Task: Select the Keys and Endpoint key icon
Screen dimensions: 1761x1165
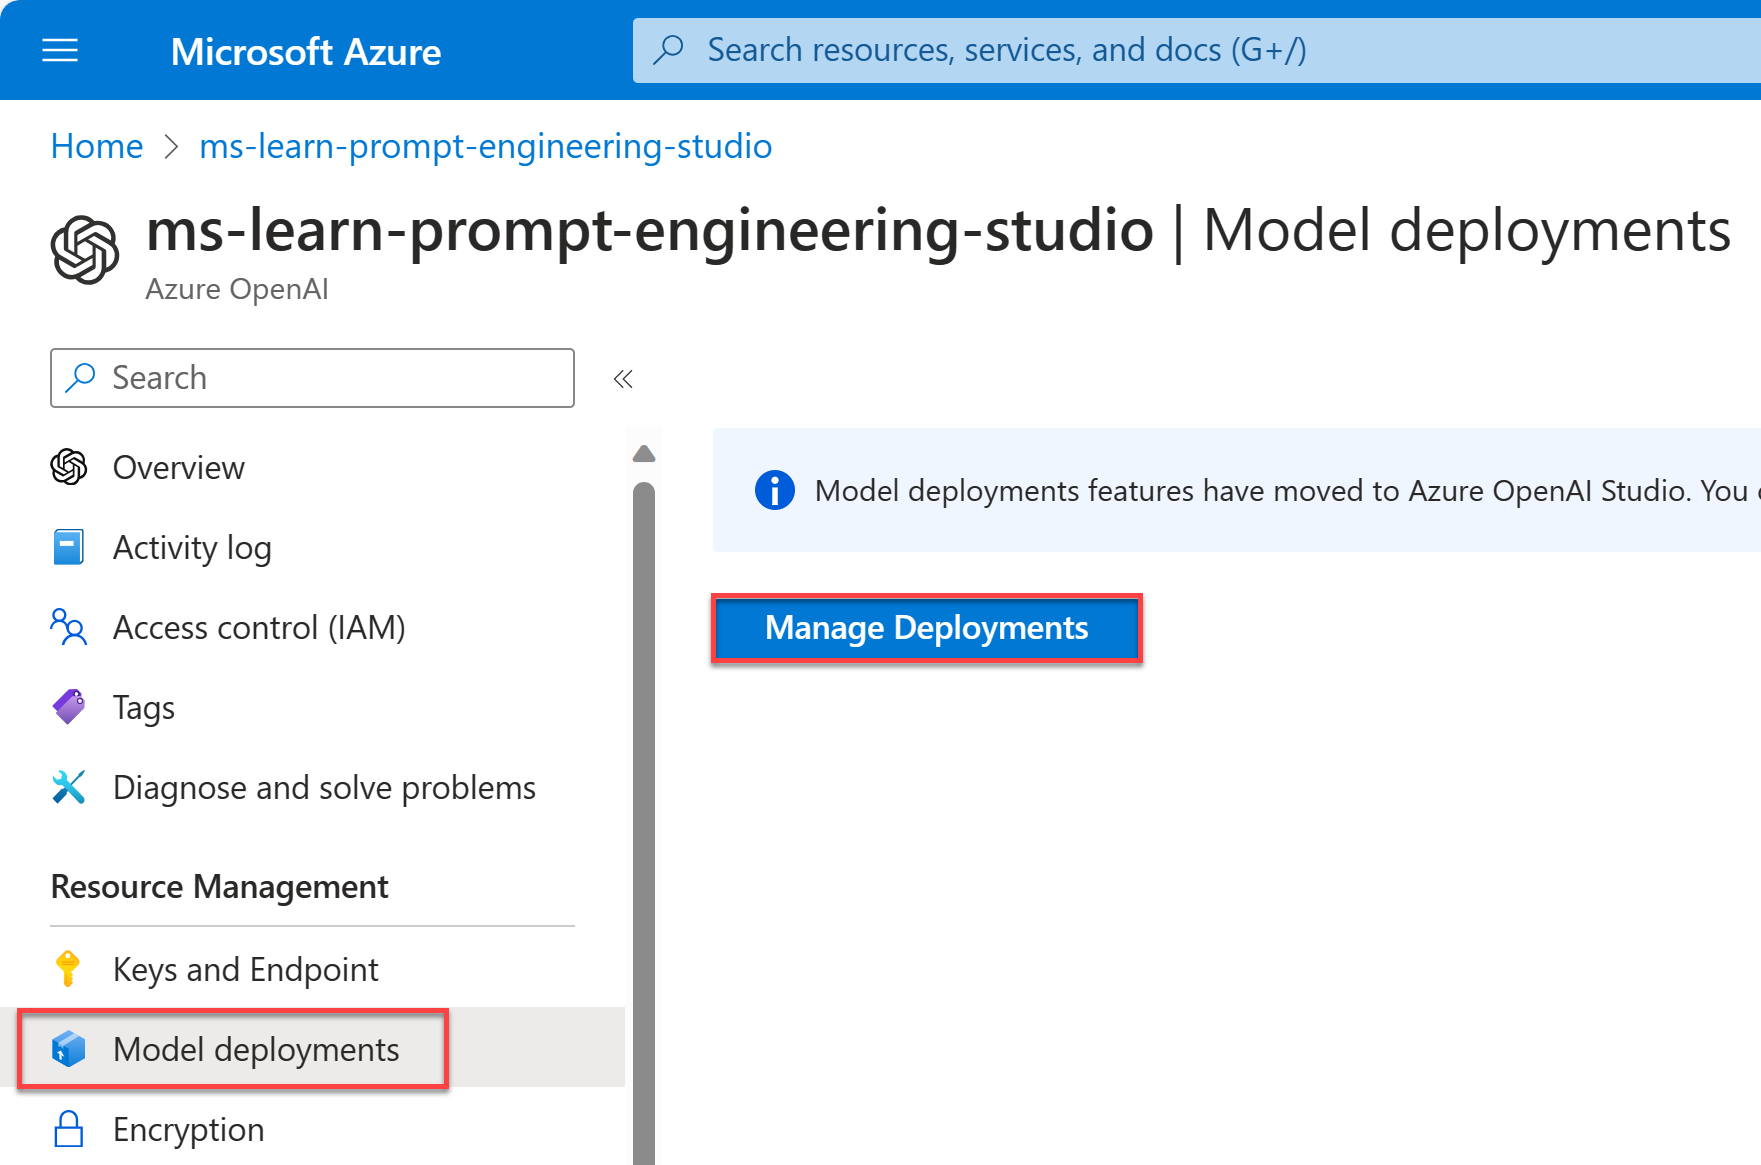Action: point(68,968)
